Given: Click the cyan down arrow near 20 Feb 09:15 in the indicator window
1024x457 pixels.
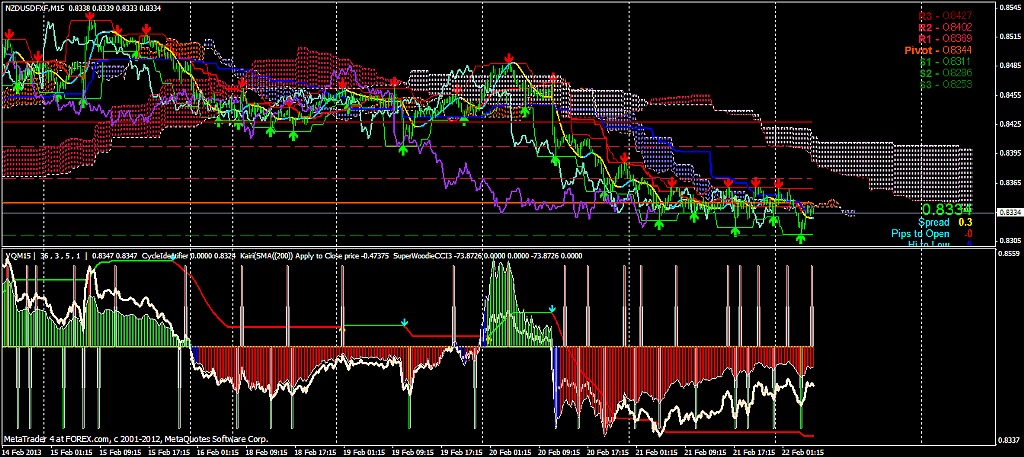Looking at the screenshot, I should tap(553, 309).
